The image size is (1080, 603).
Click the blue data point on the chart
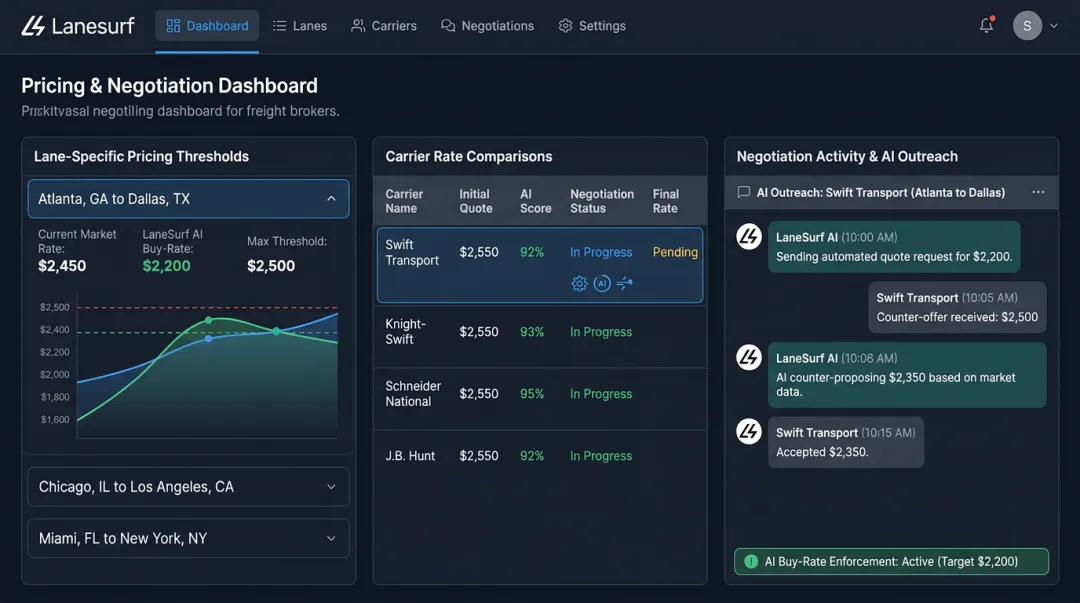(x=209, y=338)
